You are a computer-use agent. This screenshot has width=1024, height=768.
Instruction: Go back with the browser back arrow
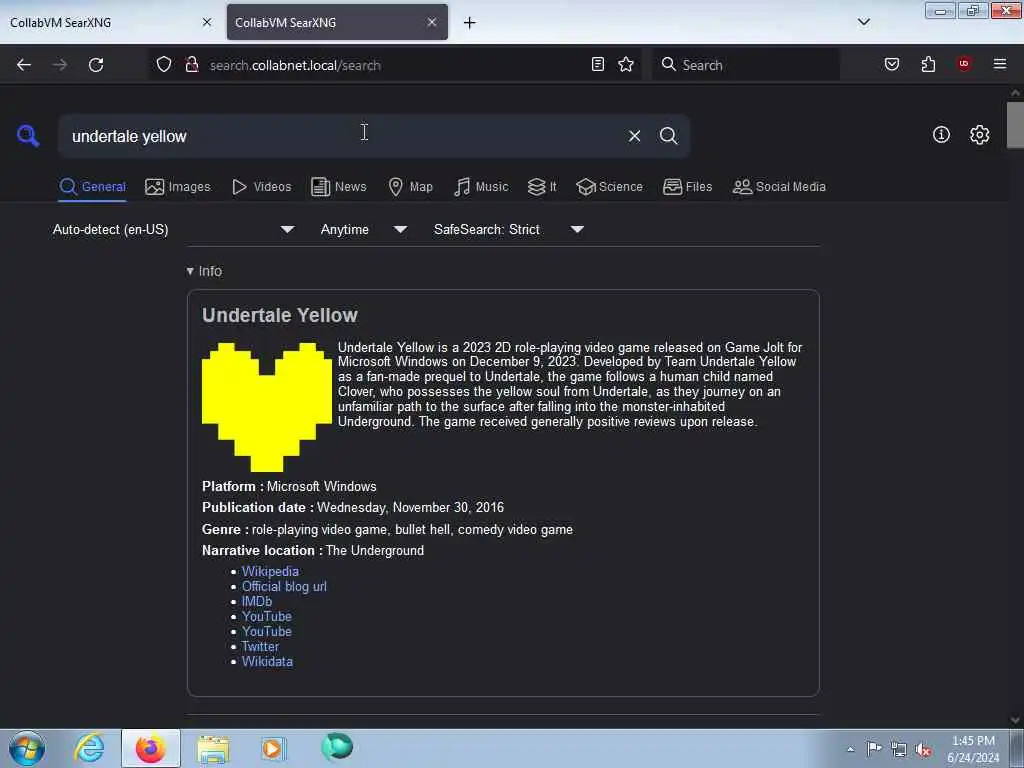click(24, 65)
